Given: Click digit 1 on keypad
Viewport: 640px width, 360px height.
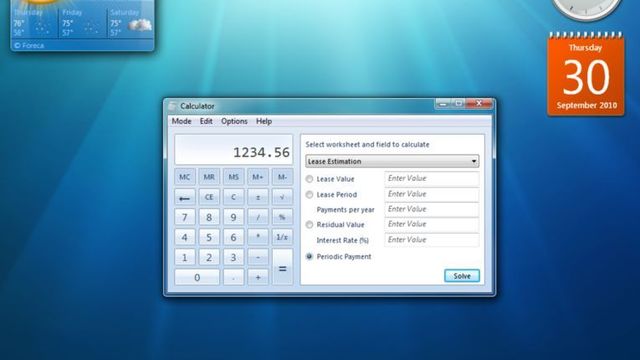Looking at the screenshot, I should (184, 257).
